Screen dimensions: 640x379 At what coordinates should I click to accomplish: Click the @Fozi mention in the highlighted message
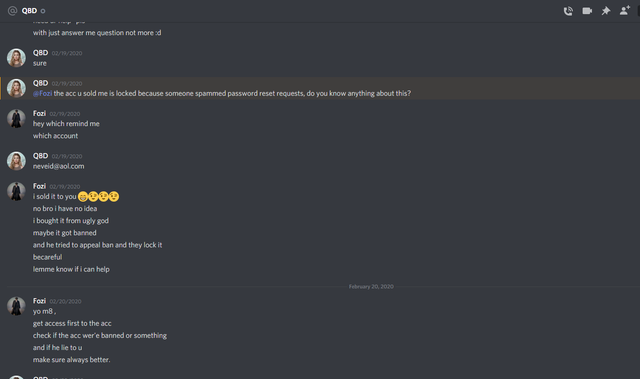pyautogui.click(x=42, y=93)
